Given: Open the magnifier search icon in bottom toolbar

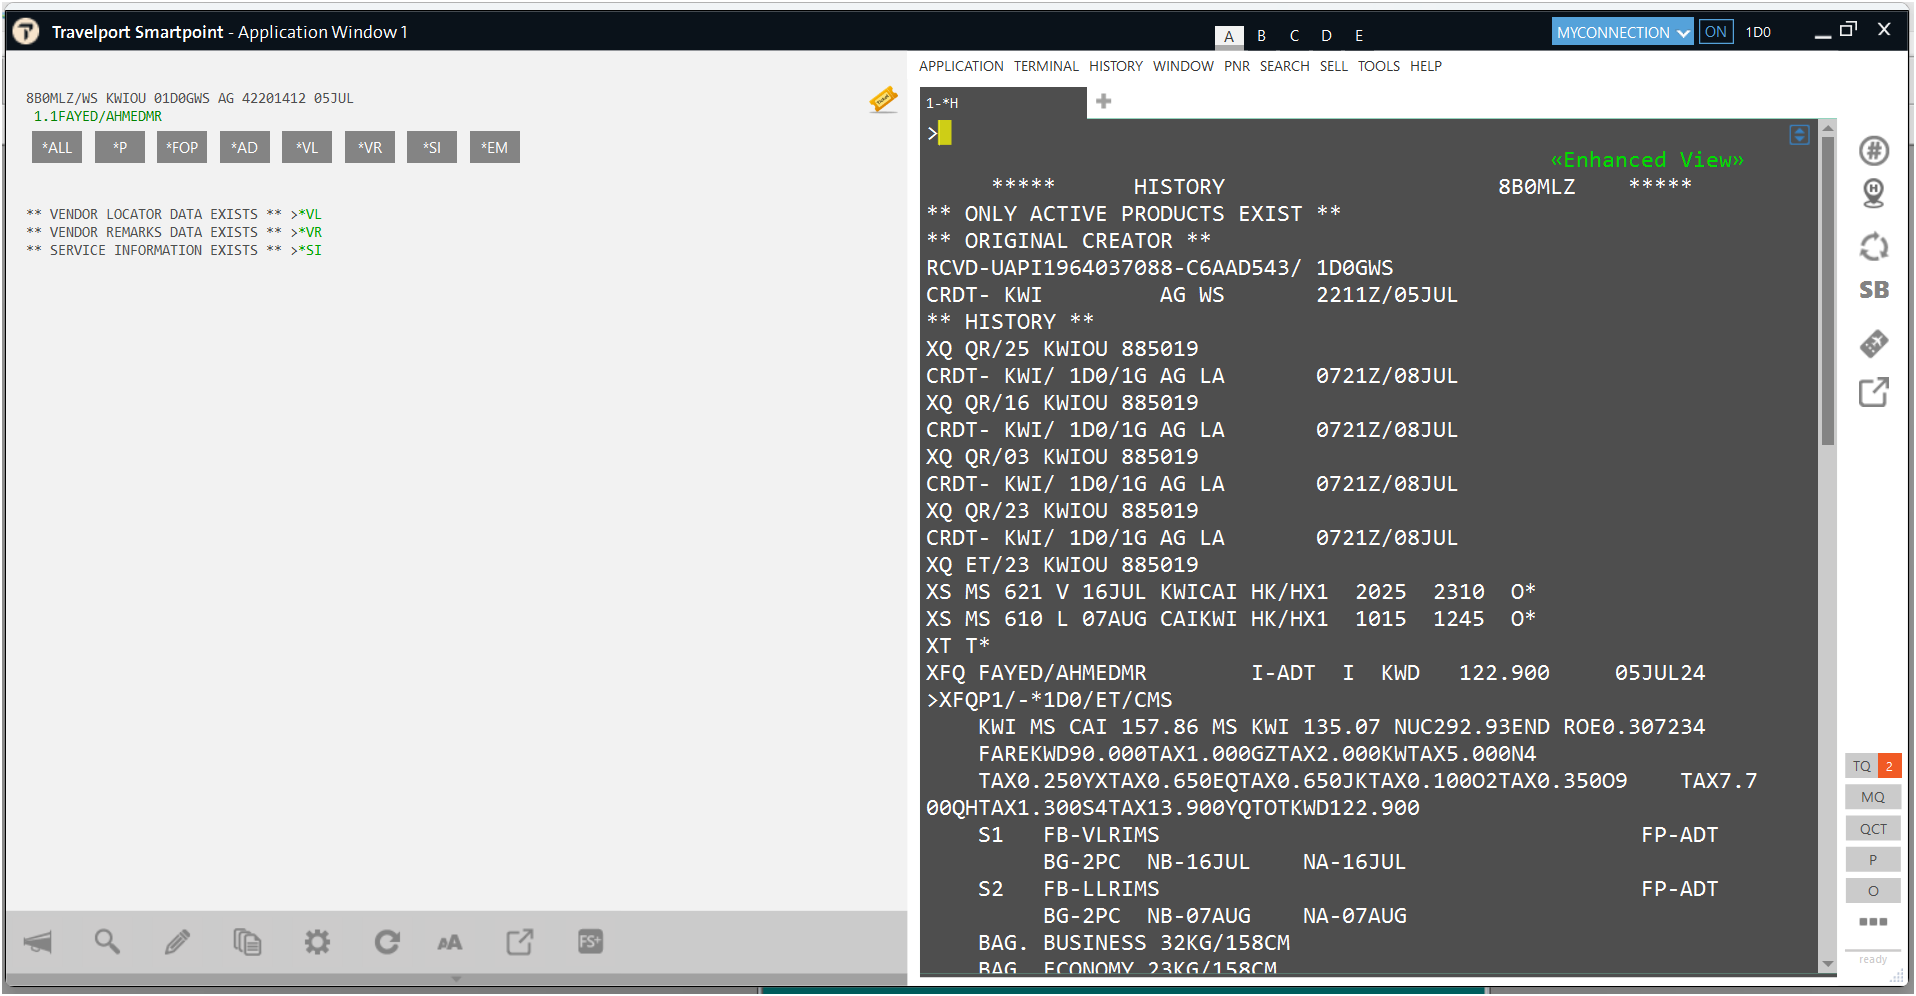Looking at the screenshot, I should coord(107,942).
